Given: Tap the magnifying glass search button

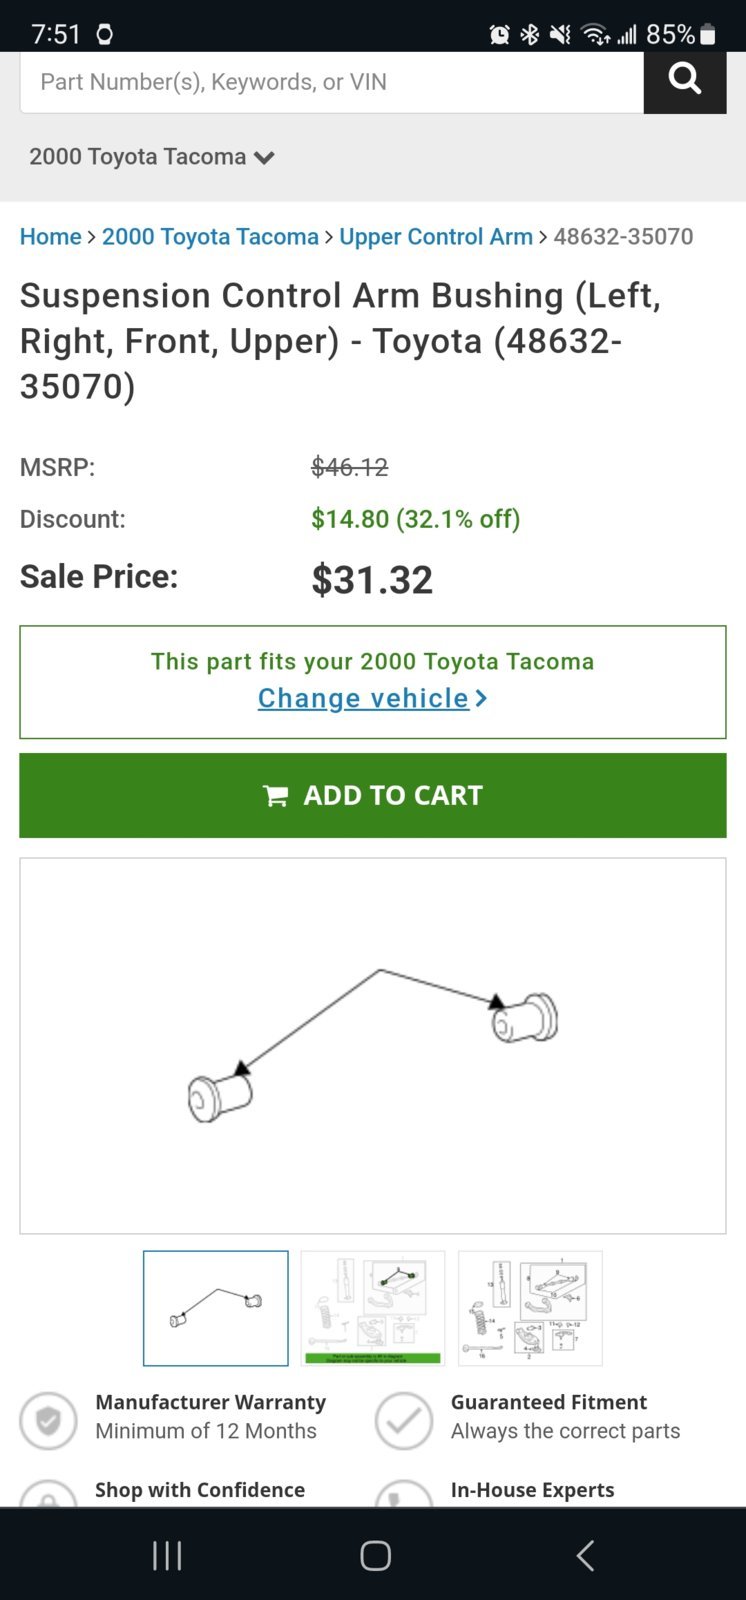Looking at the screenshot, I should (x=685, y=81).
